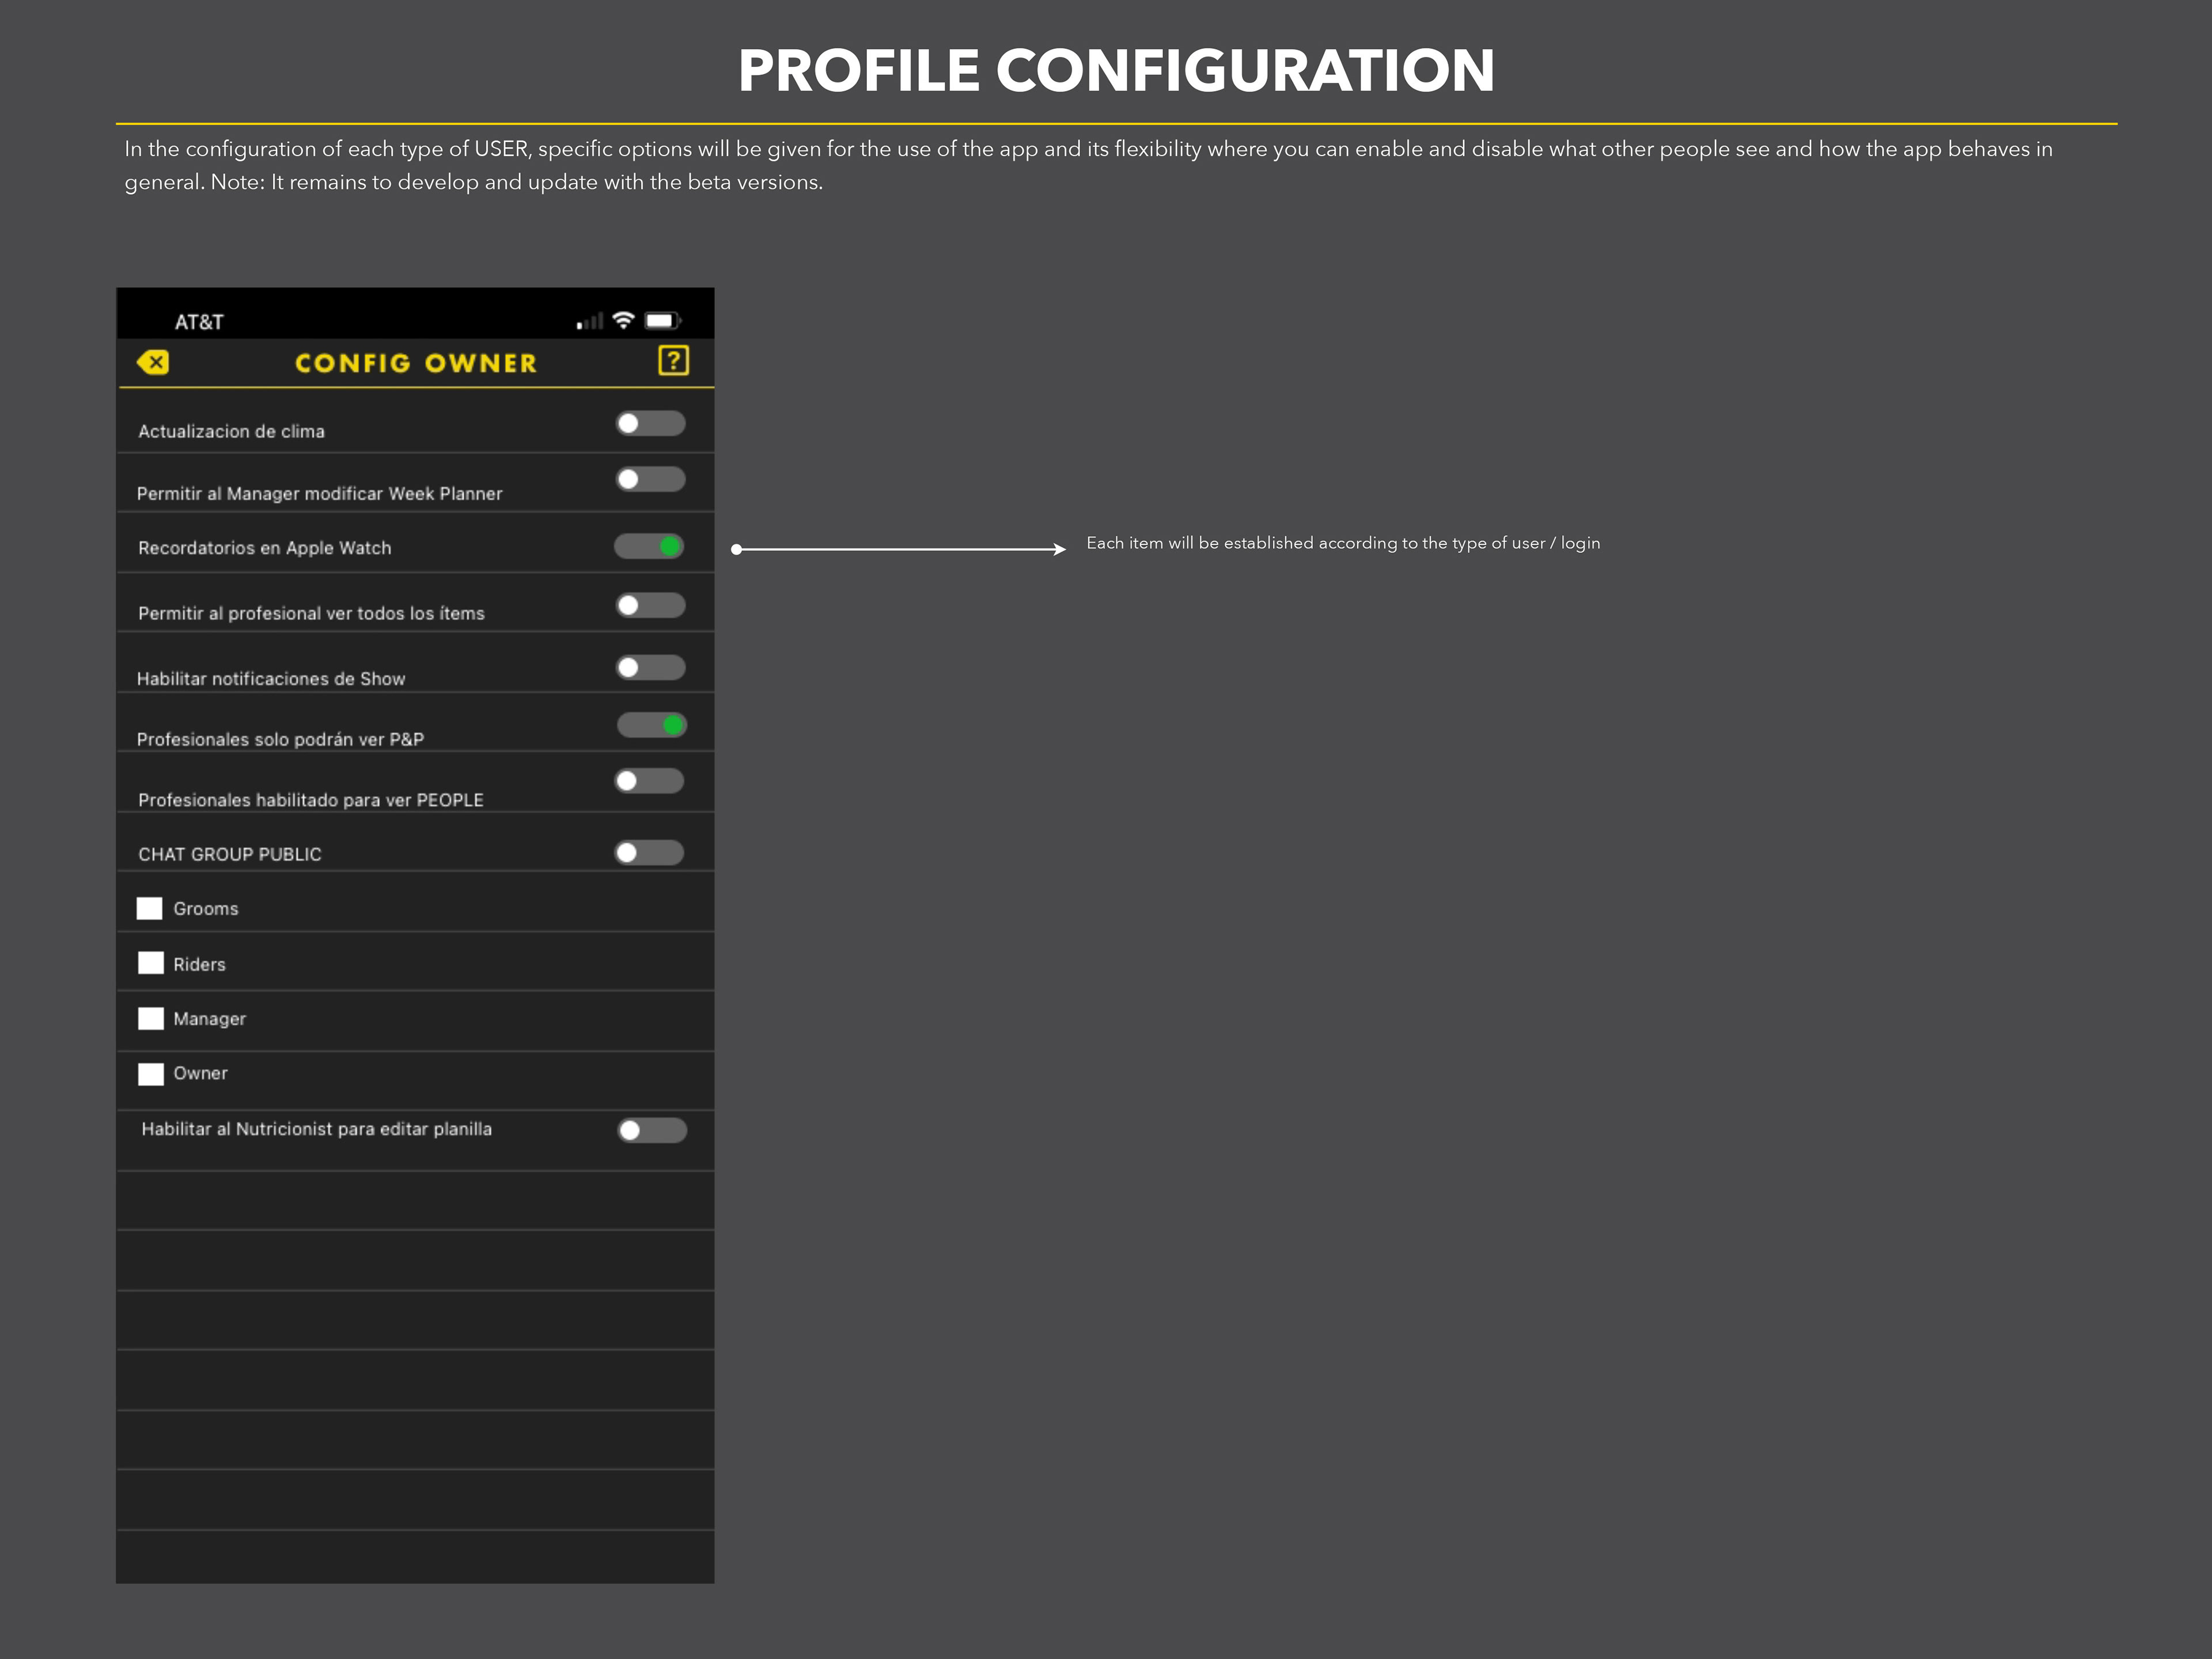The image size is (2212, 1659).
Task: Disable Recordatorios en Apple Watch switch
Action: pos(649,546)
